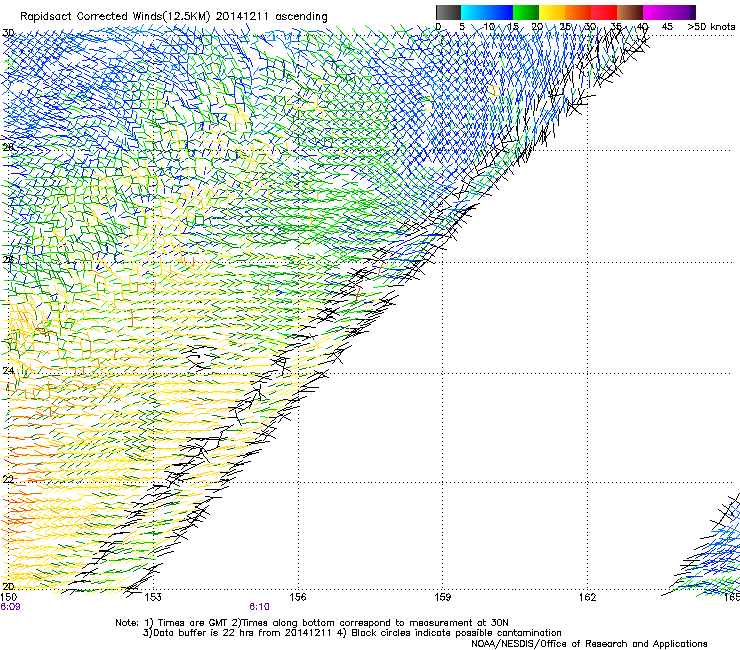
Task: Click latitude label '26' on left axis
Action: [x=8, y=260]
